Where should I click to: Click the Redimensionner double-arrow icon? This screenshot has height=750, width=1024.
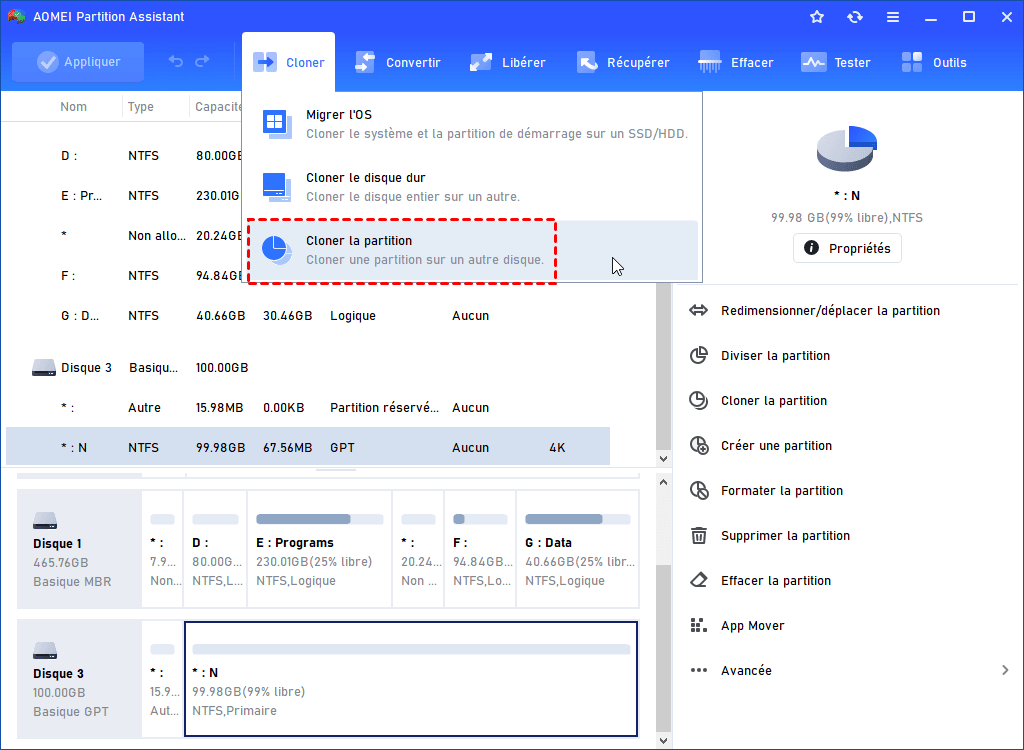coord(699,310)
